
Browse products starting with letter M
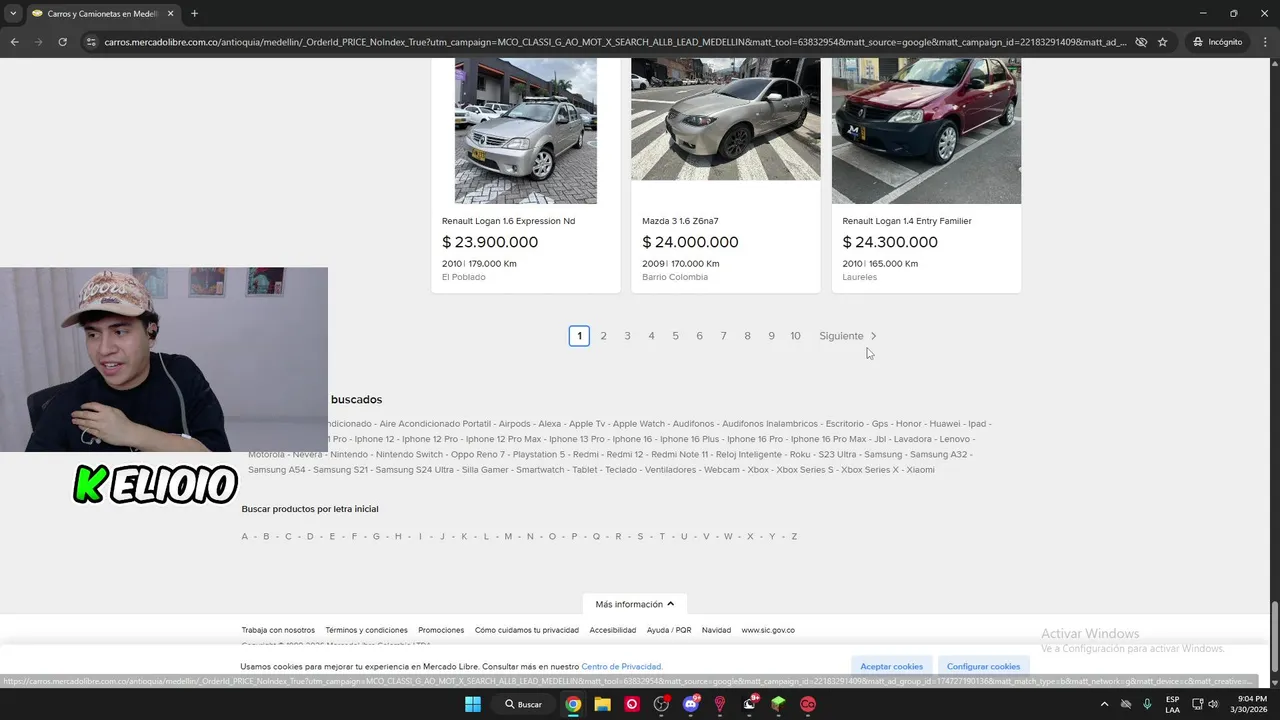[x=508, y=537]
